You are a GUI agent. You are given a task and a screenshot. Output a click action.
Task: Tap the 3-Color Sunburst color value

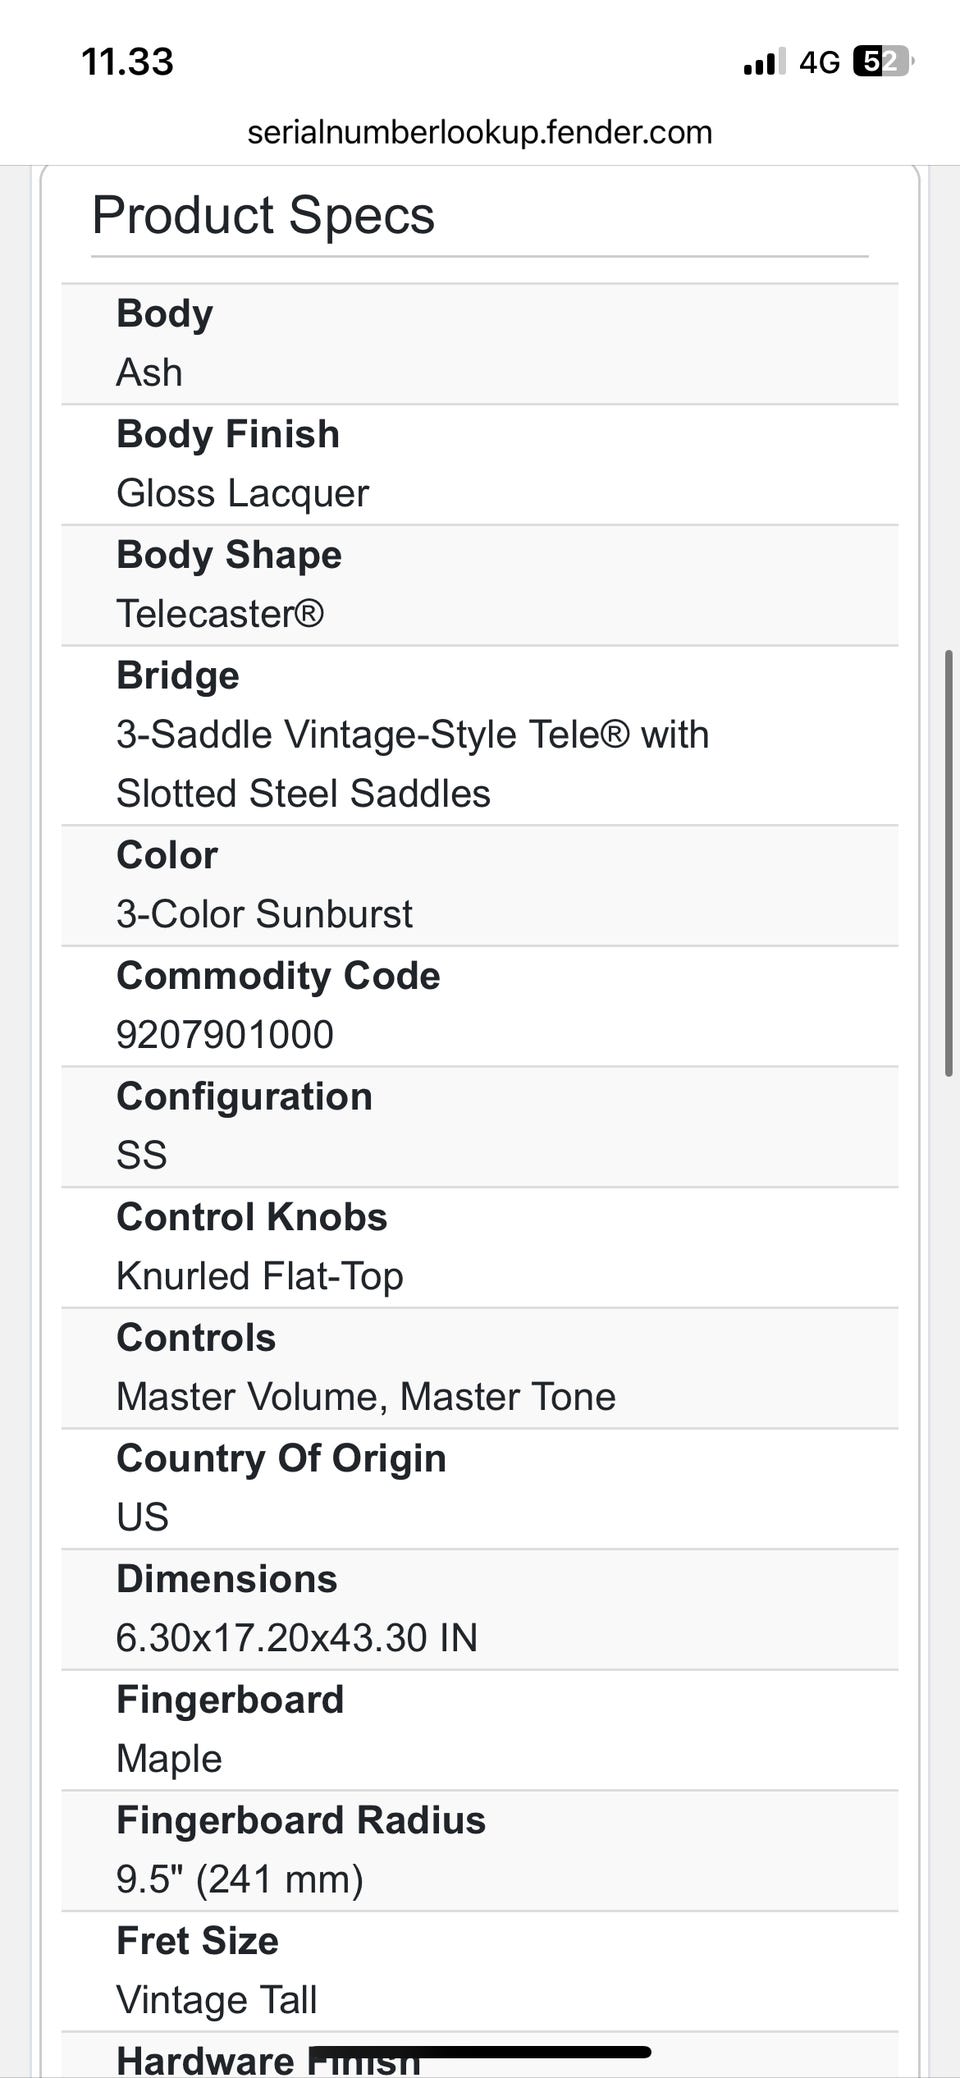[264, 914]
